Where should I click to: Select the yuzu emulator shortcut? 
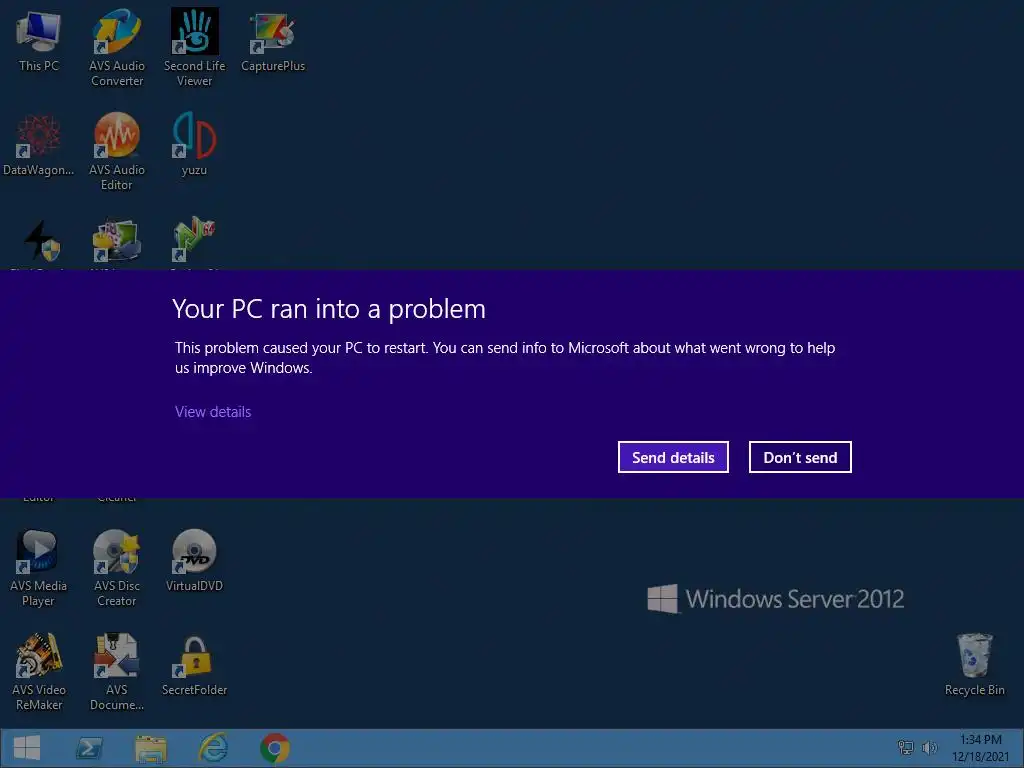click(x=195, y=145)
